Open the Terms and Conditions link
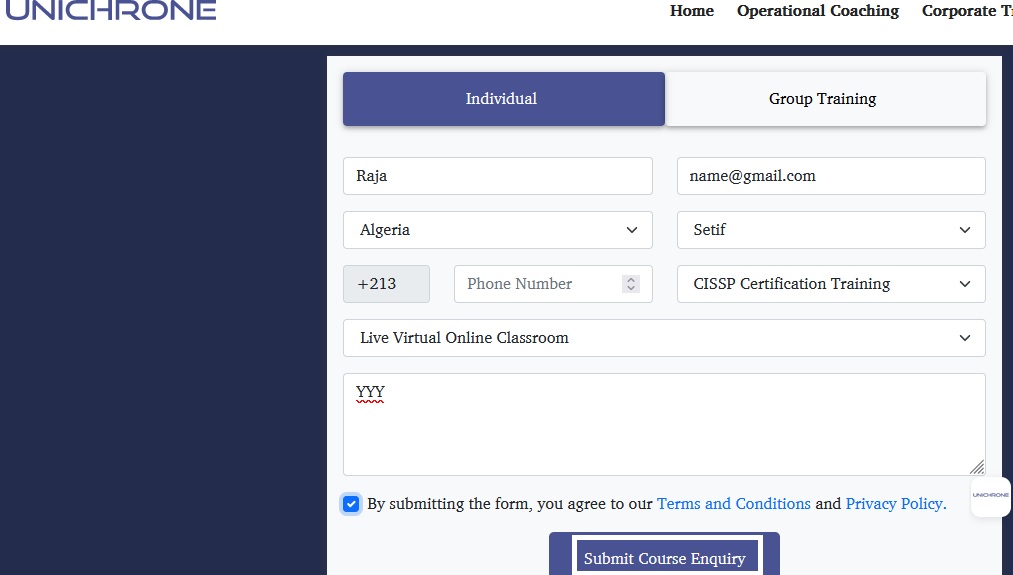Screen dimensions: 1013x575 pos(733,504)
